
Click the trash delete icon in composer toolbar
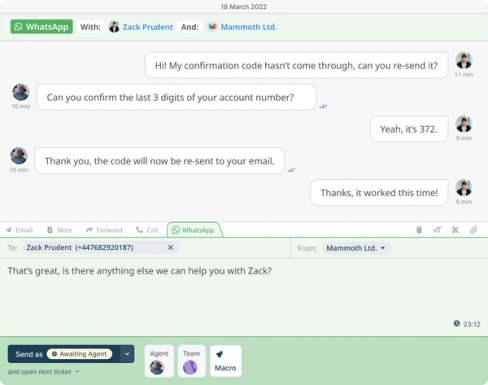coord(419,230)
